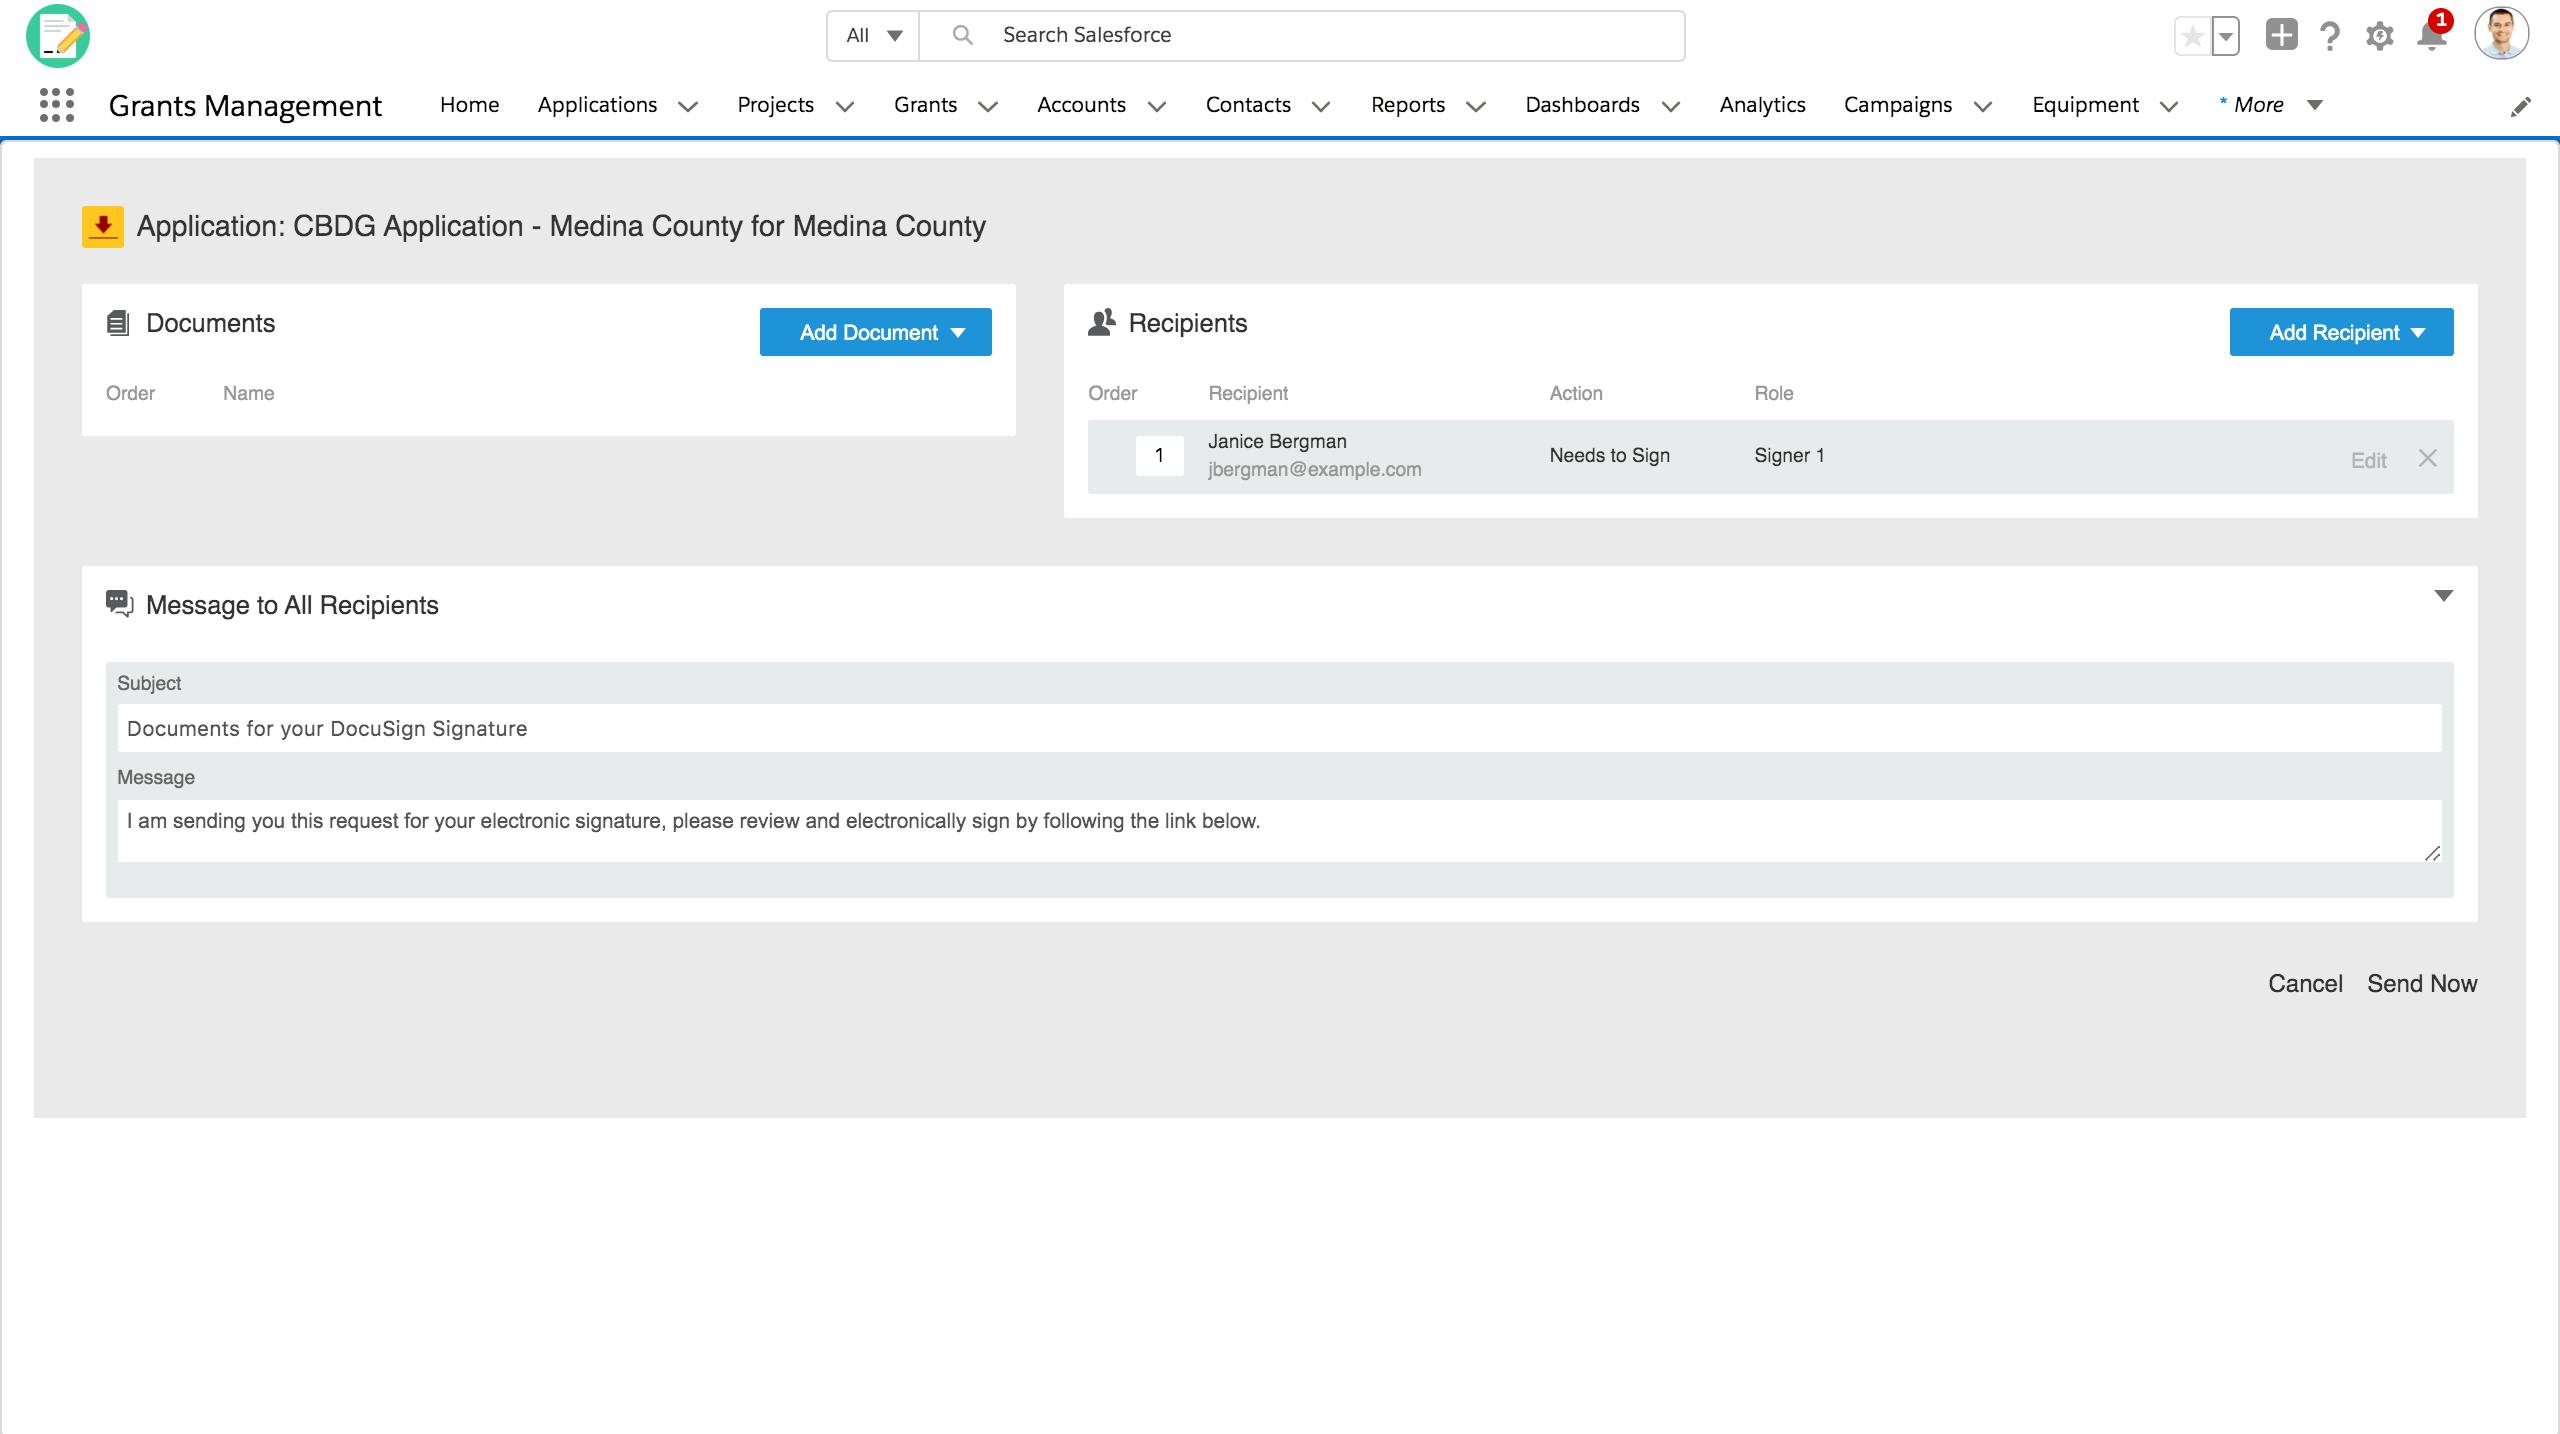The width and height of the screenshot is (2560, 1434).
Task: Open the user profile avatar
Action: click(x=2501, y=35)
